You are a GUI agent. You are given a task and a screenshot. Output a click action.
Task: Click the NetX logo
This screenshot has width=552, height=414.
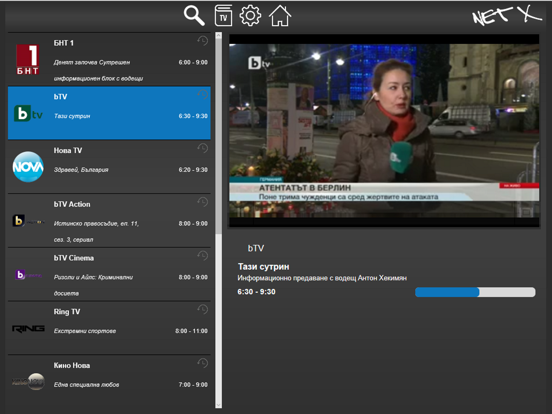(507, 16)
